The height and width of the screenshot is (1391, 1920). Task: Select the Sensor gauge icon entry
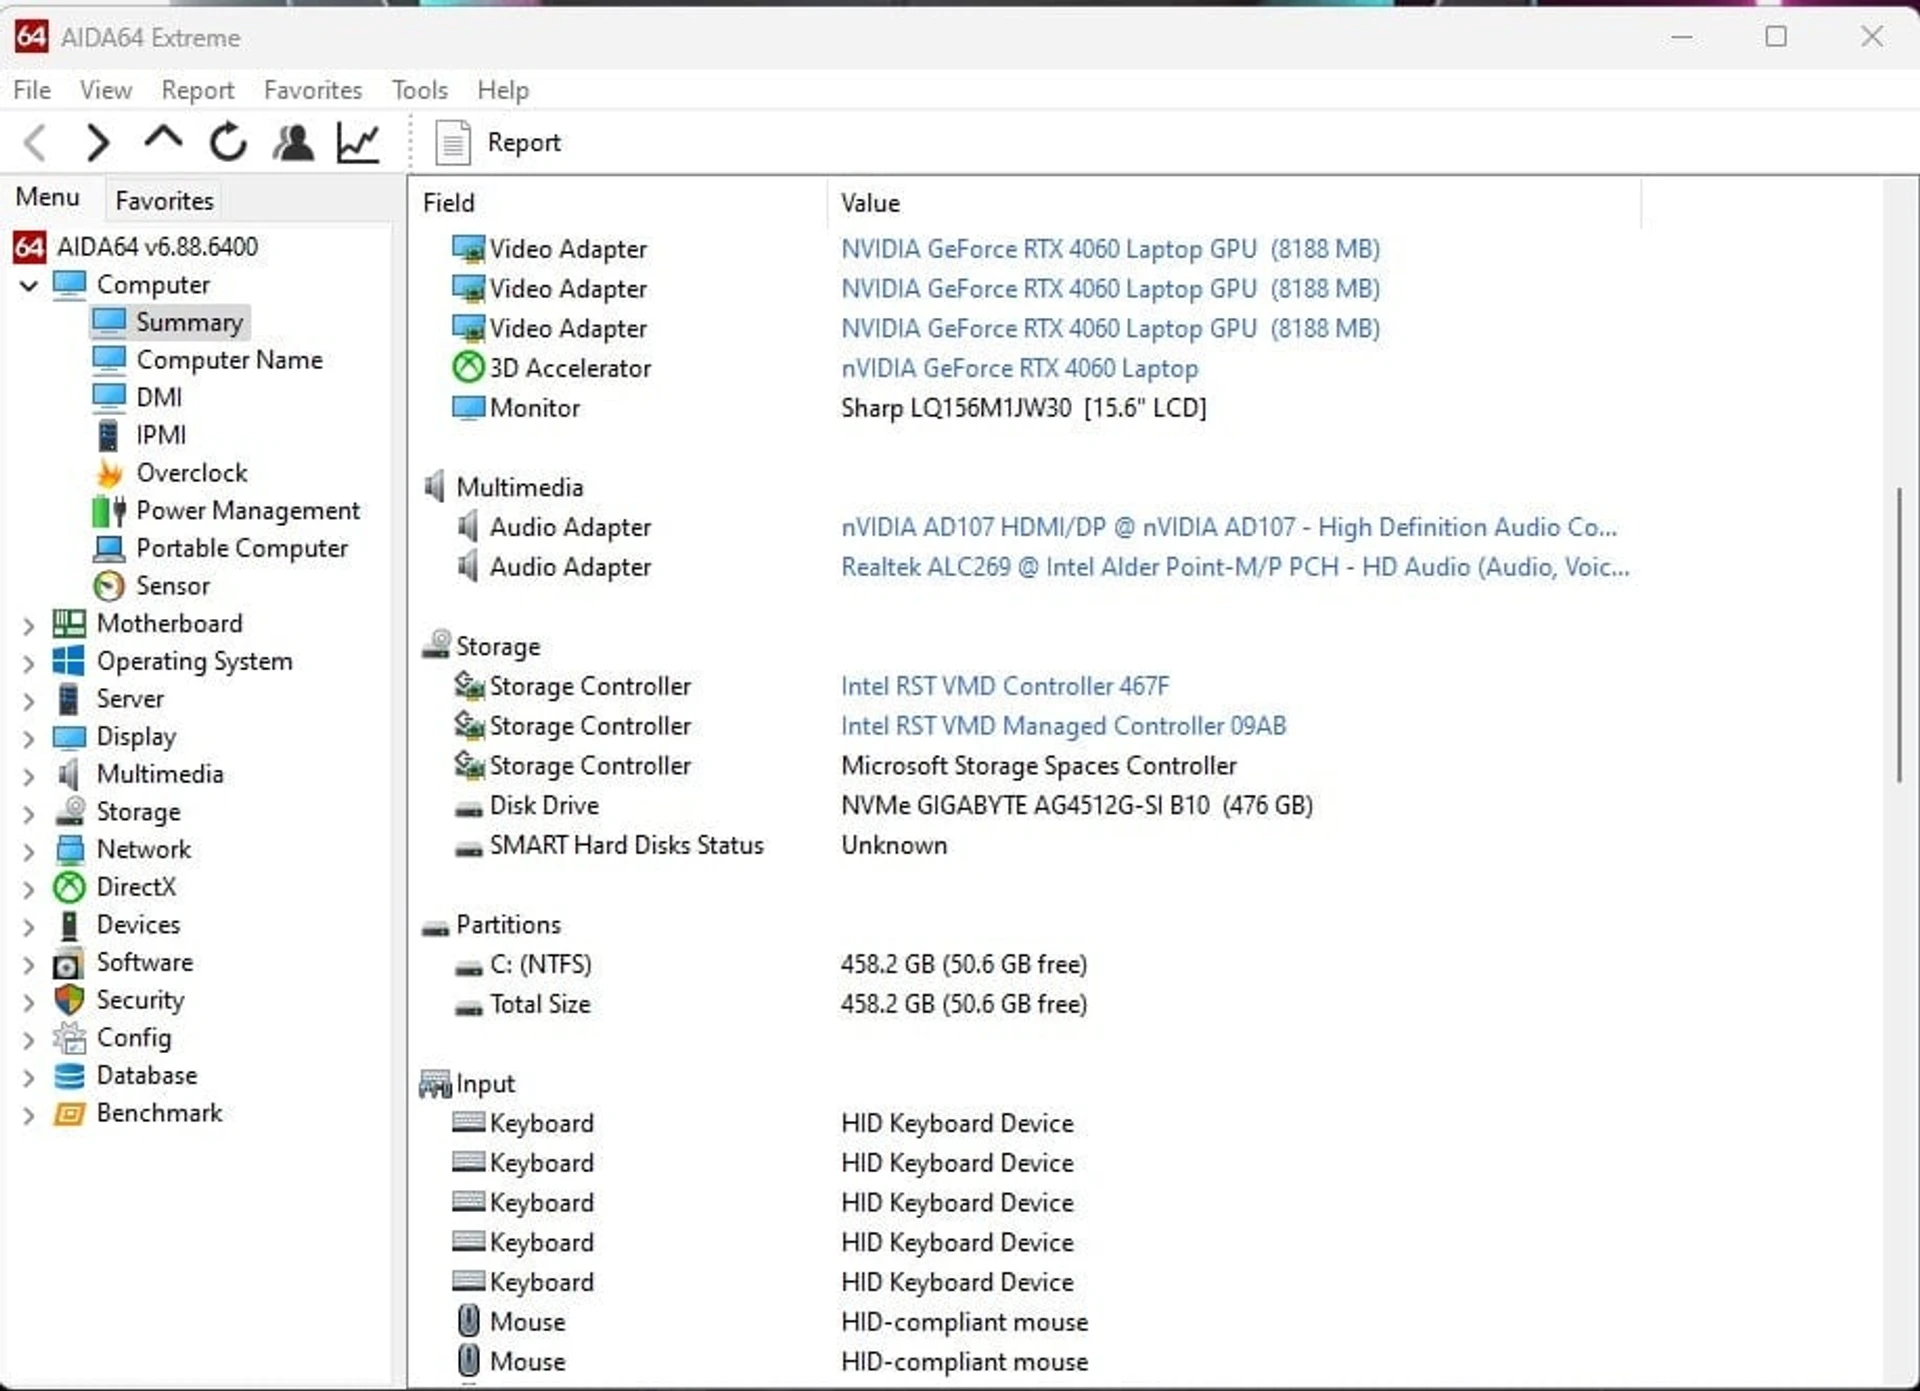[109, 586]
